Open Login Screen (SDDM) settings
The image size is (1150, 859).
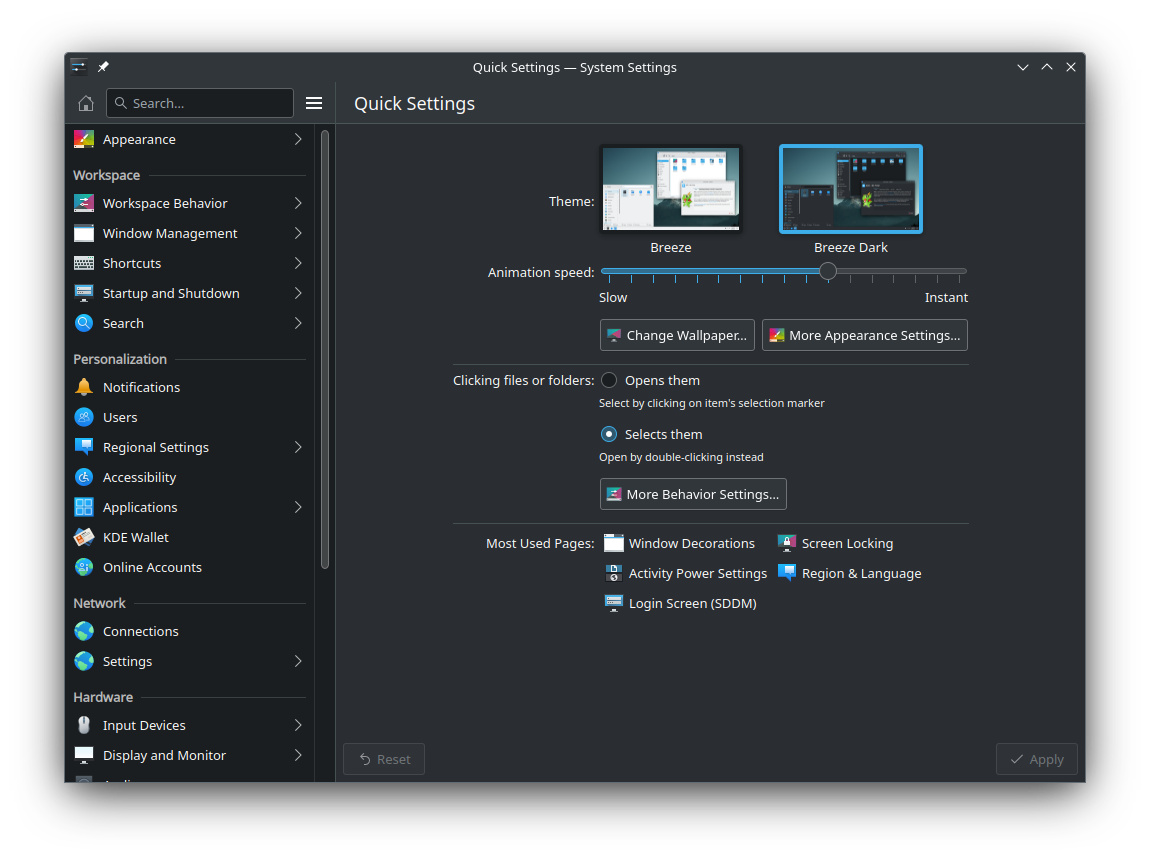(691, 603)
